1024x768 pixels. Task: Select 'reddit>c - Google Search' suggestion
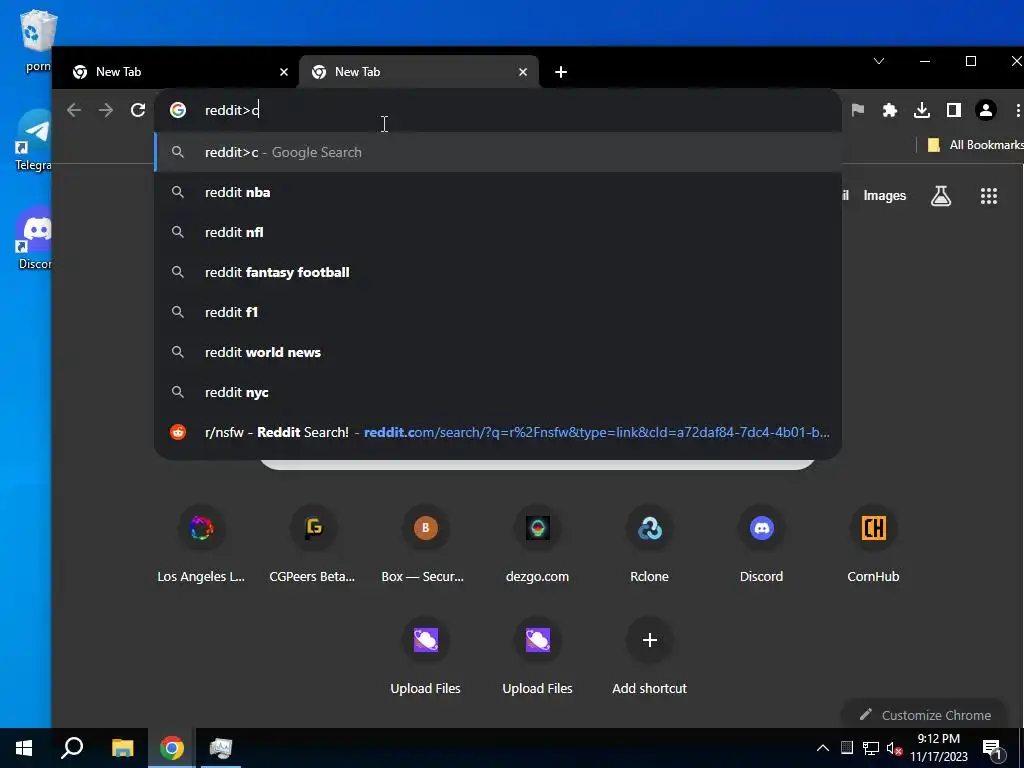(498, 152)
